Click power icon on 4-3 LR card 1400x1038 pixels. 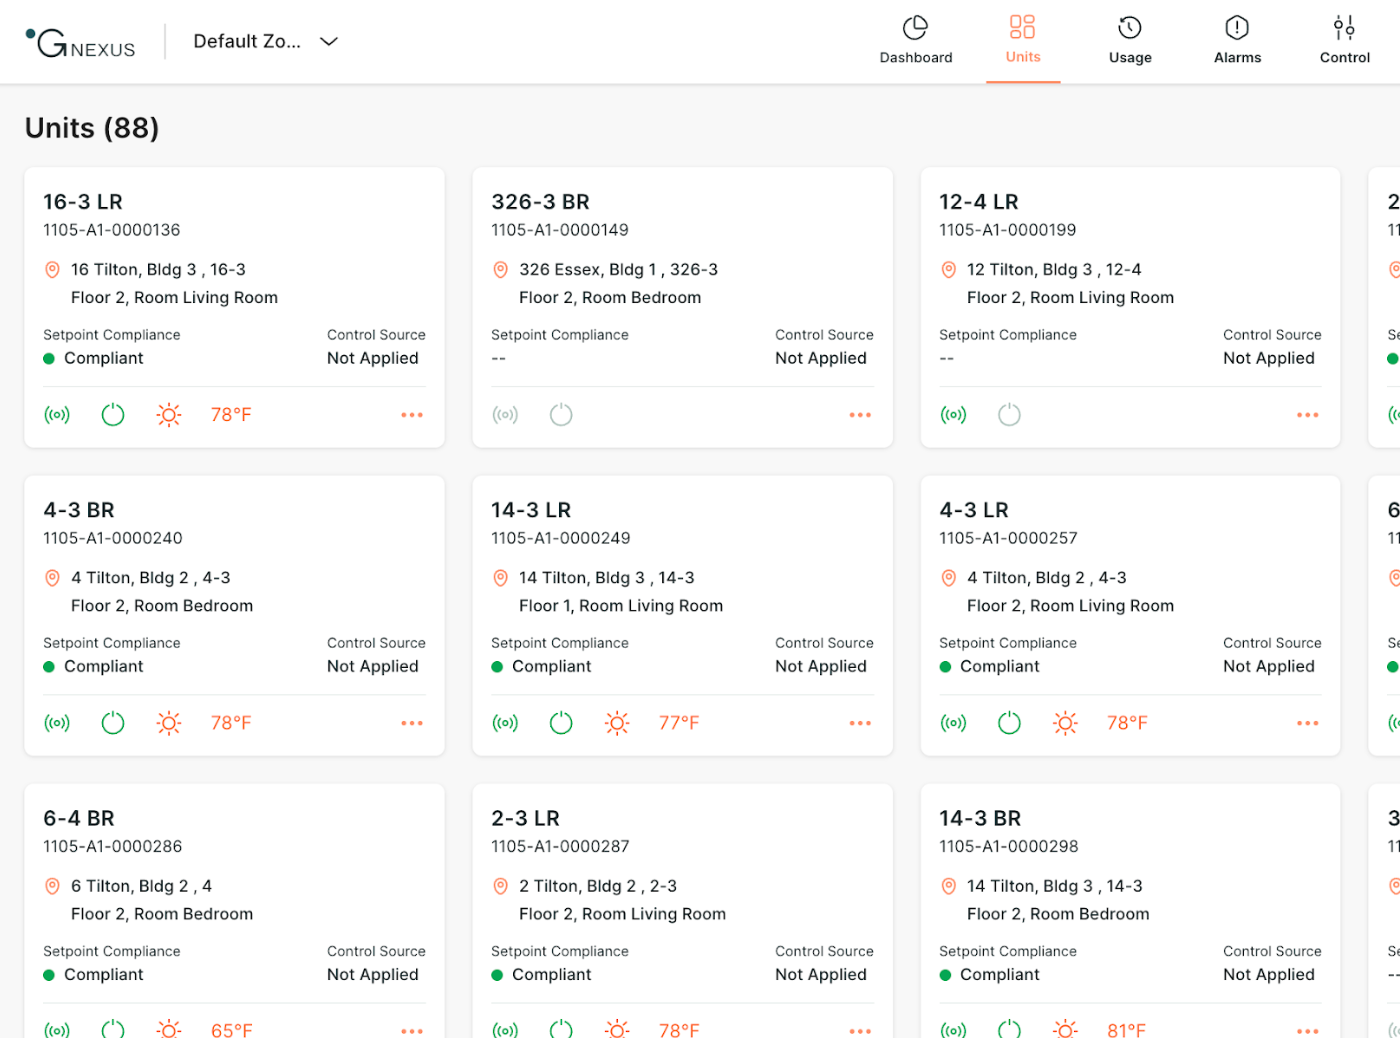coord(1009,723)
